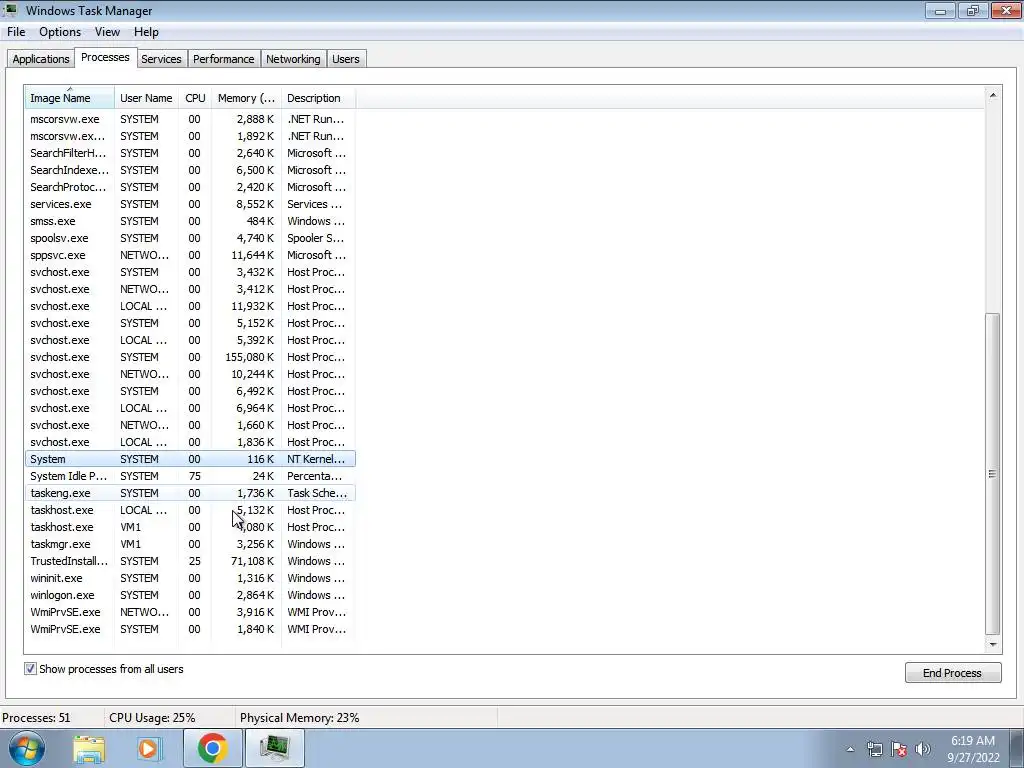1024x768 pixels.
Task: Open Windows Explorer from the taskbar
Action: (89, 749)
